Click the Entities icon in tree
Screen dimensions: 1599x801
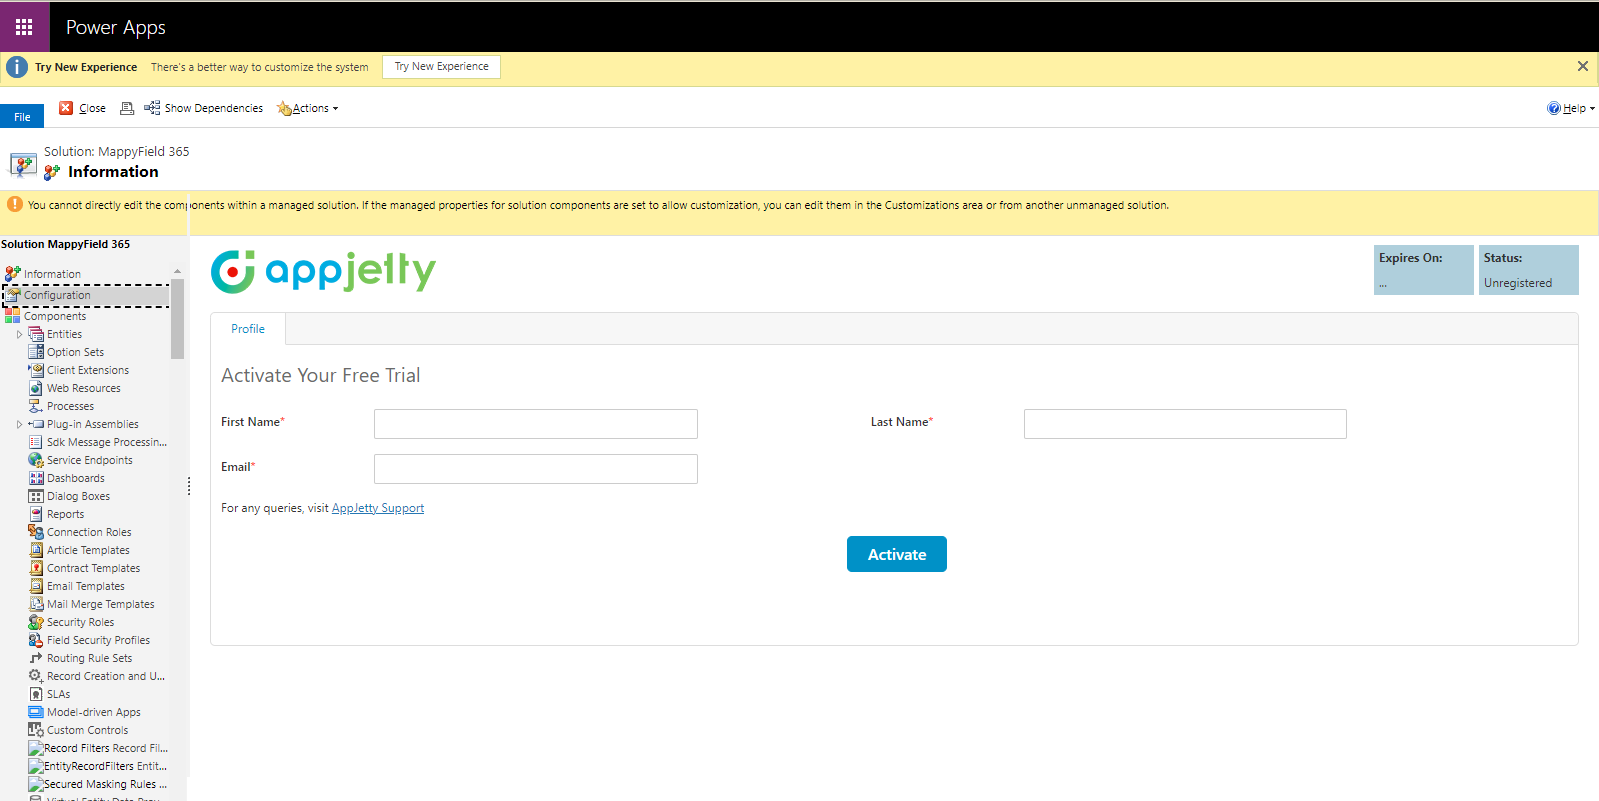click(36, 334)
